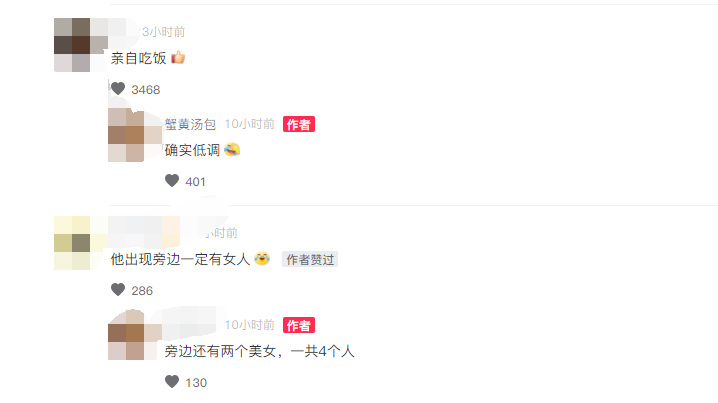
Task: Click the comment text 亲自吃饭
Action: (138, 58)
